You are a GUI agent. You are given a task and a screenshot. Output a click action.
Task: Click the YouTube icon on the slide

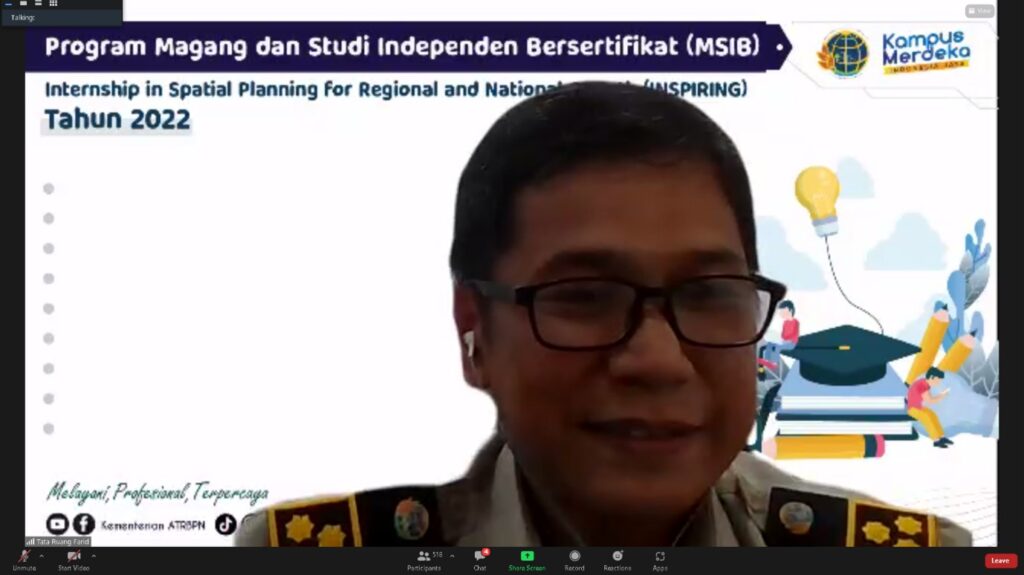point(57,524)
